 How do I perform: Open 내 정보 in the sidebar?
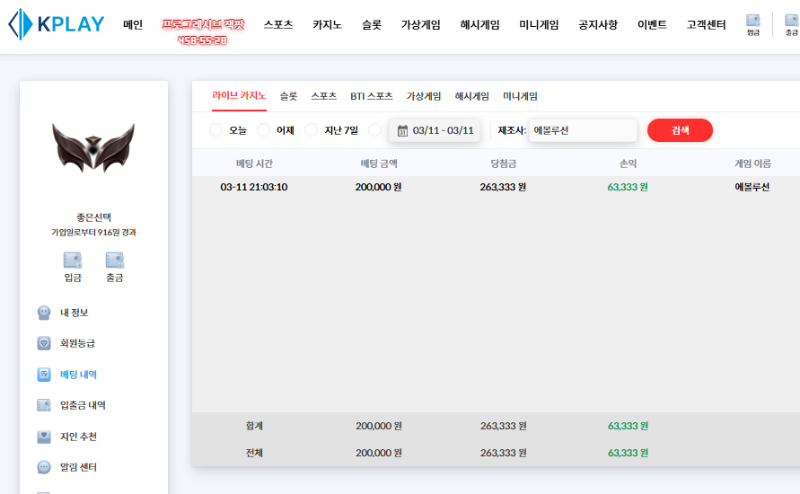(x=74, y=312)
